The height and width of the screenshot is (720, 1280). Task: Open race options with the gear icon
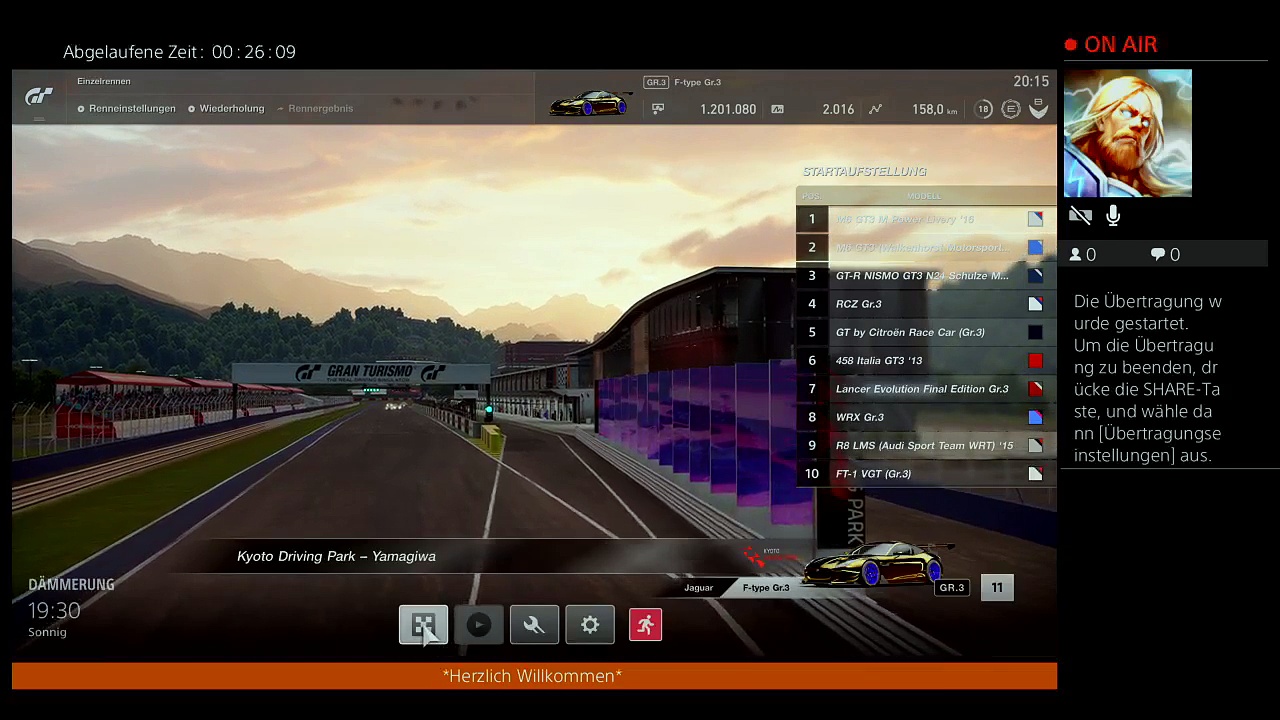coord(590,625)
